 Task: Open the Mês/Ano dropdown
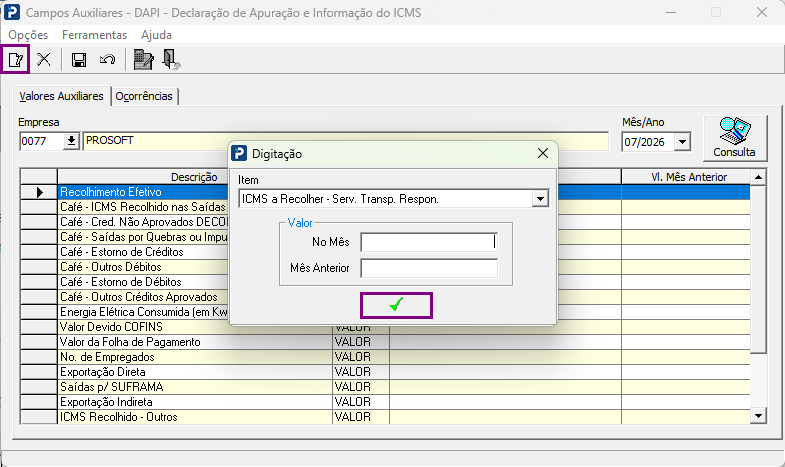pyautogui.click(x=682, y=142)
